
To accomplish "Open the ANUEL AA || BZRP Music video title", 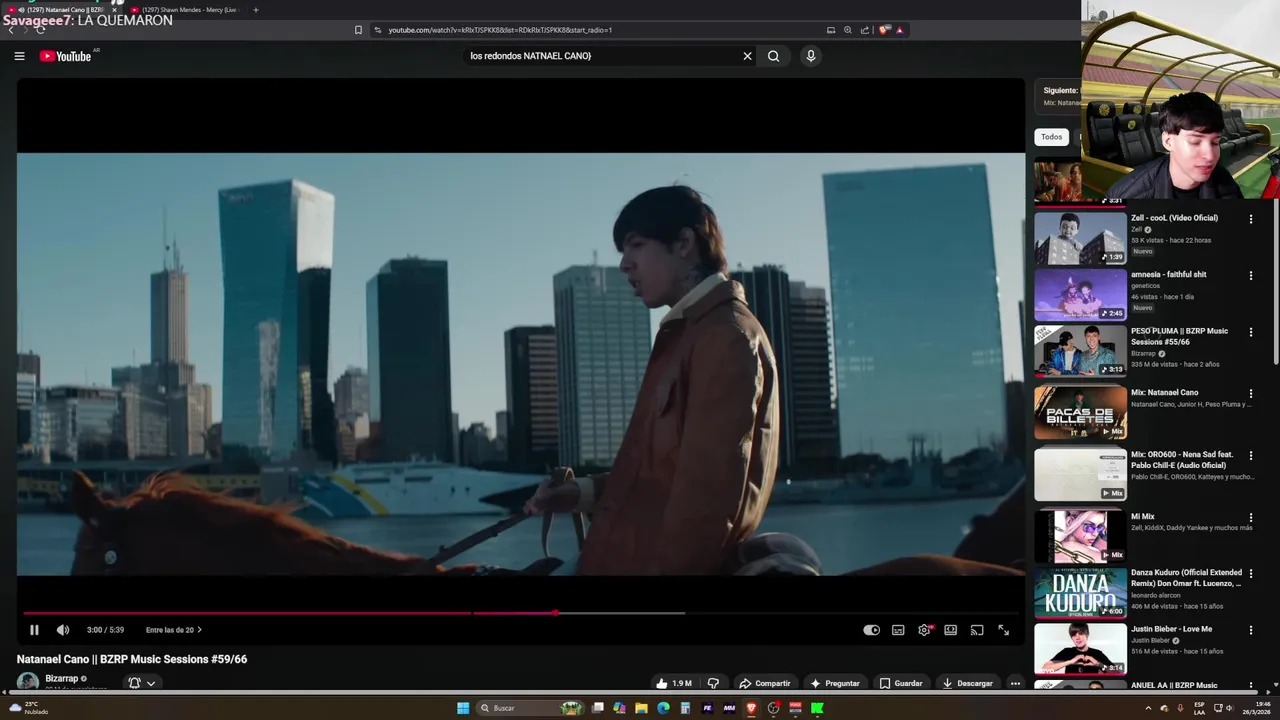I will click(1174, 685).
